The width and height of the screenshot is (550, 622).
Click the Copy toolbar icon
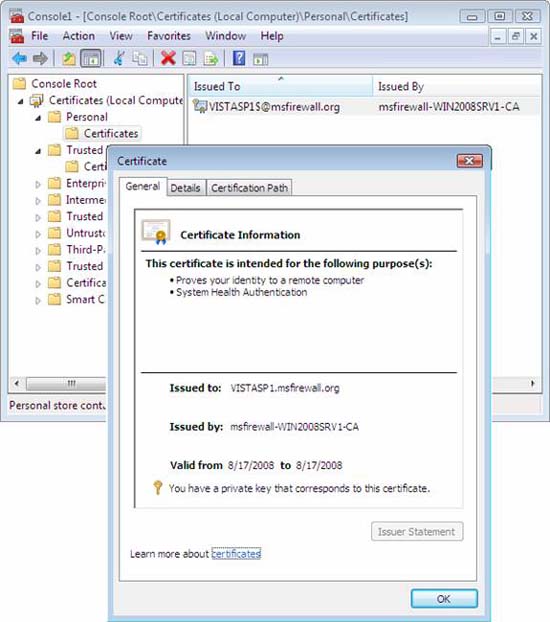point(140,59)
